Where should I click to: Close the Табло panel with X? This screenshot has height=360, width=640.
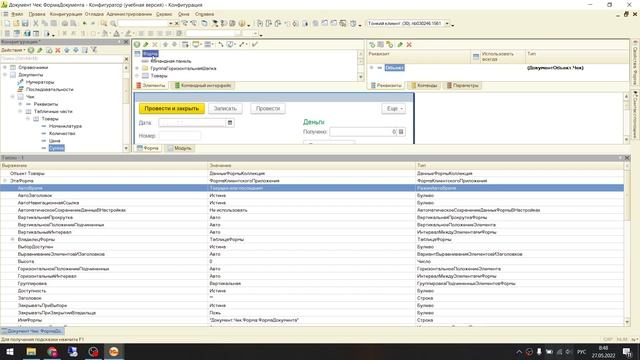(x=627, y=158)
